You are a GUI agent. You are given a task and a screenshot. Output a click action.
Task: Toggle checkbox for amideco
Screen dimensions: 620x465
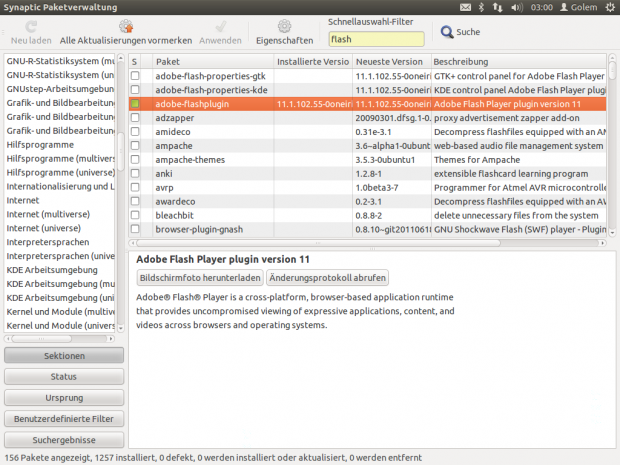(135, 131)
